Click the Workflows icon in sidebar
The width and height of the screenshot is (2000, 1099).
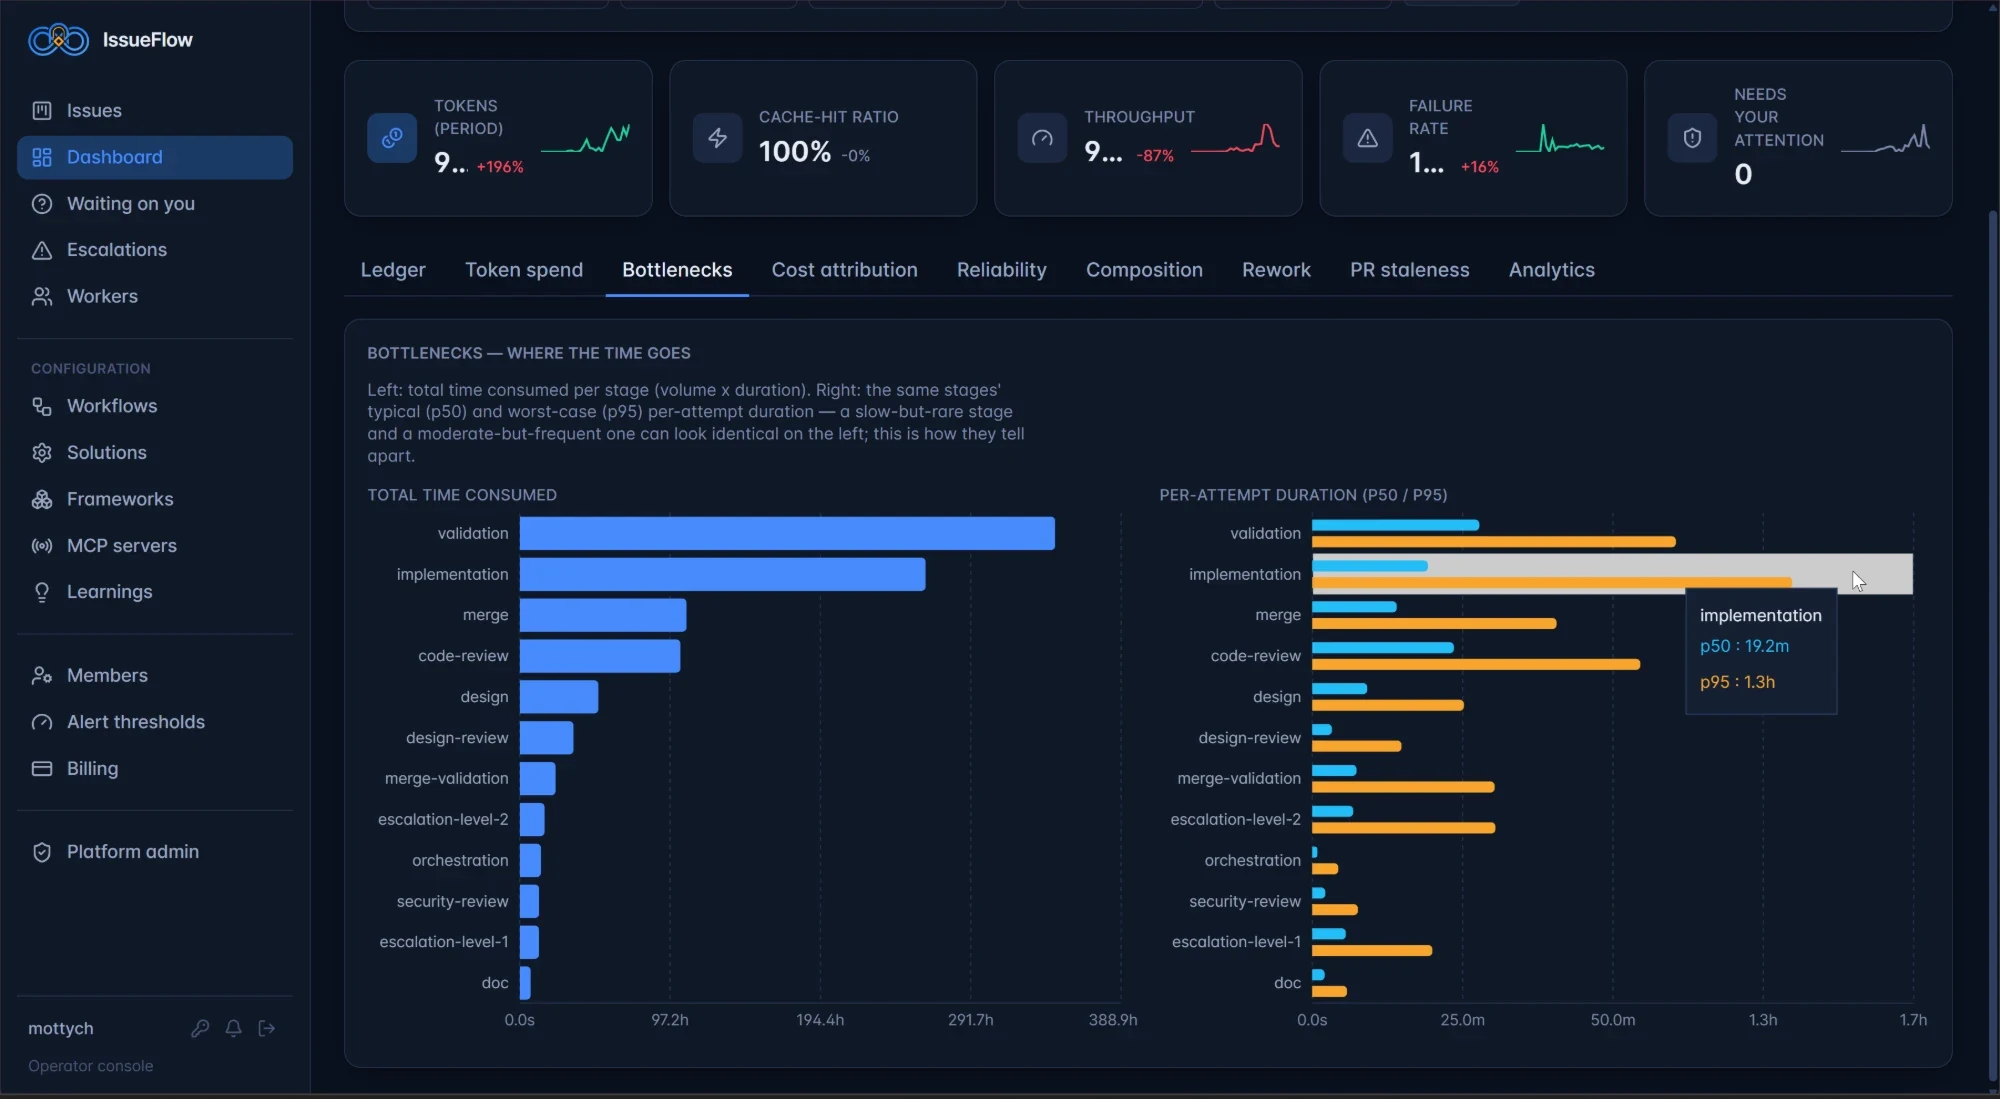click(42, 406)
